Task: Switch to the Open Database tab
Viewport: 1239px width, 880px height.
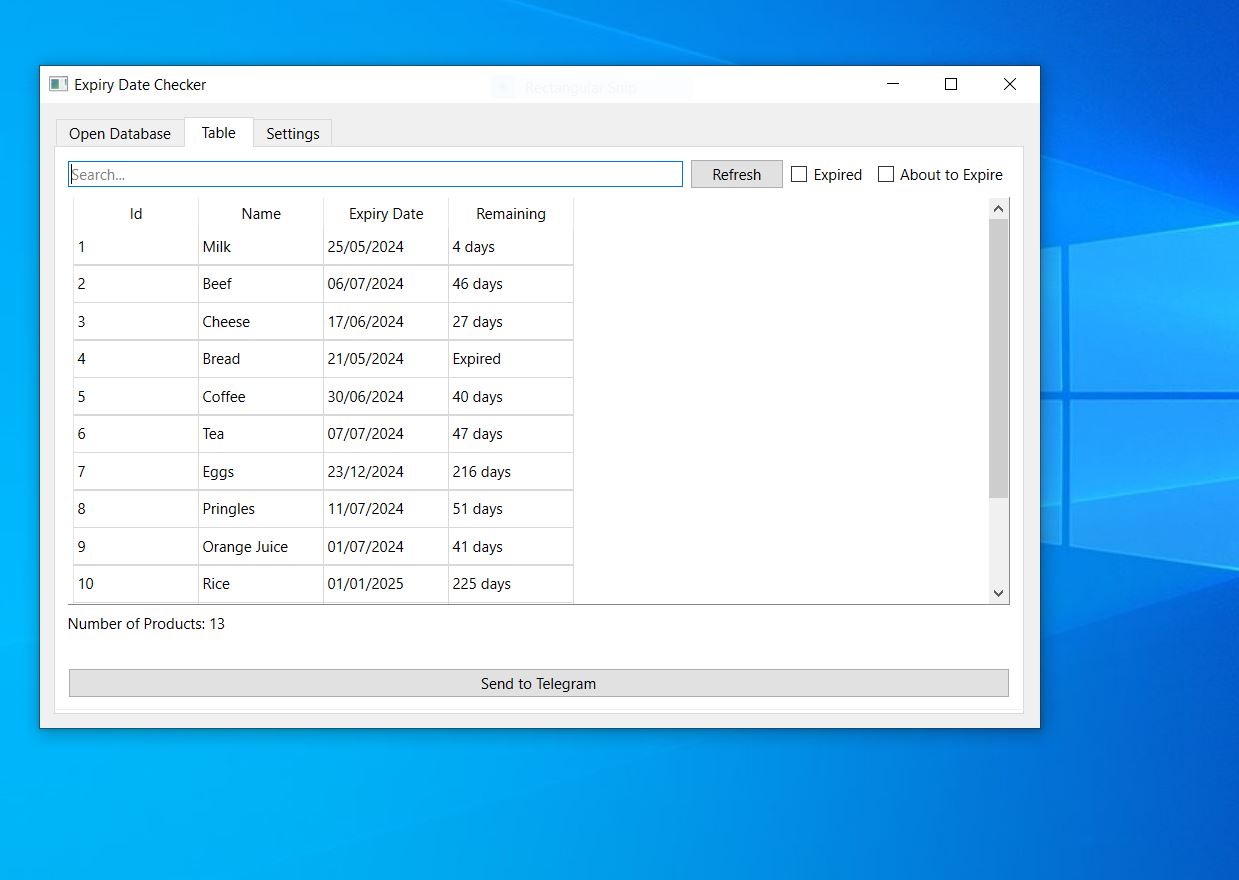Action: pyautogui.click(x=120, y=134)
